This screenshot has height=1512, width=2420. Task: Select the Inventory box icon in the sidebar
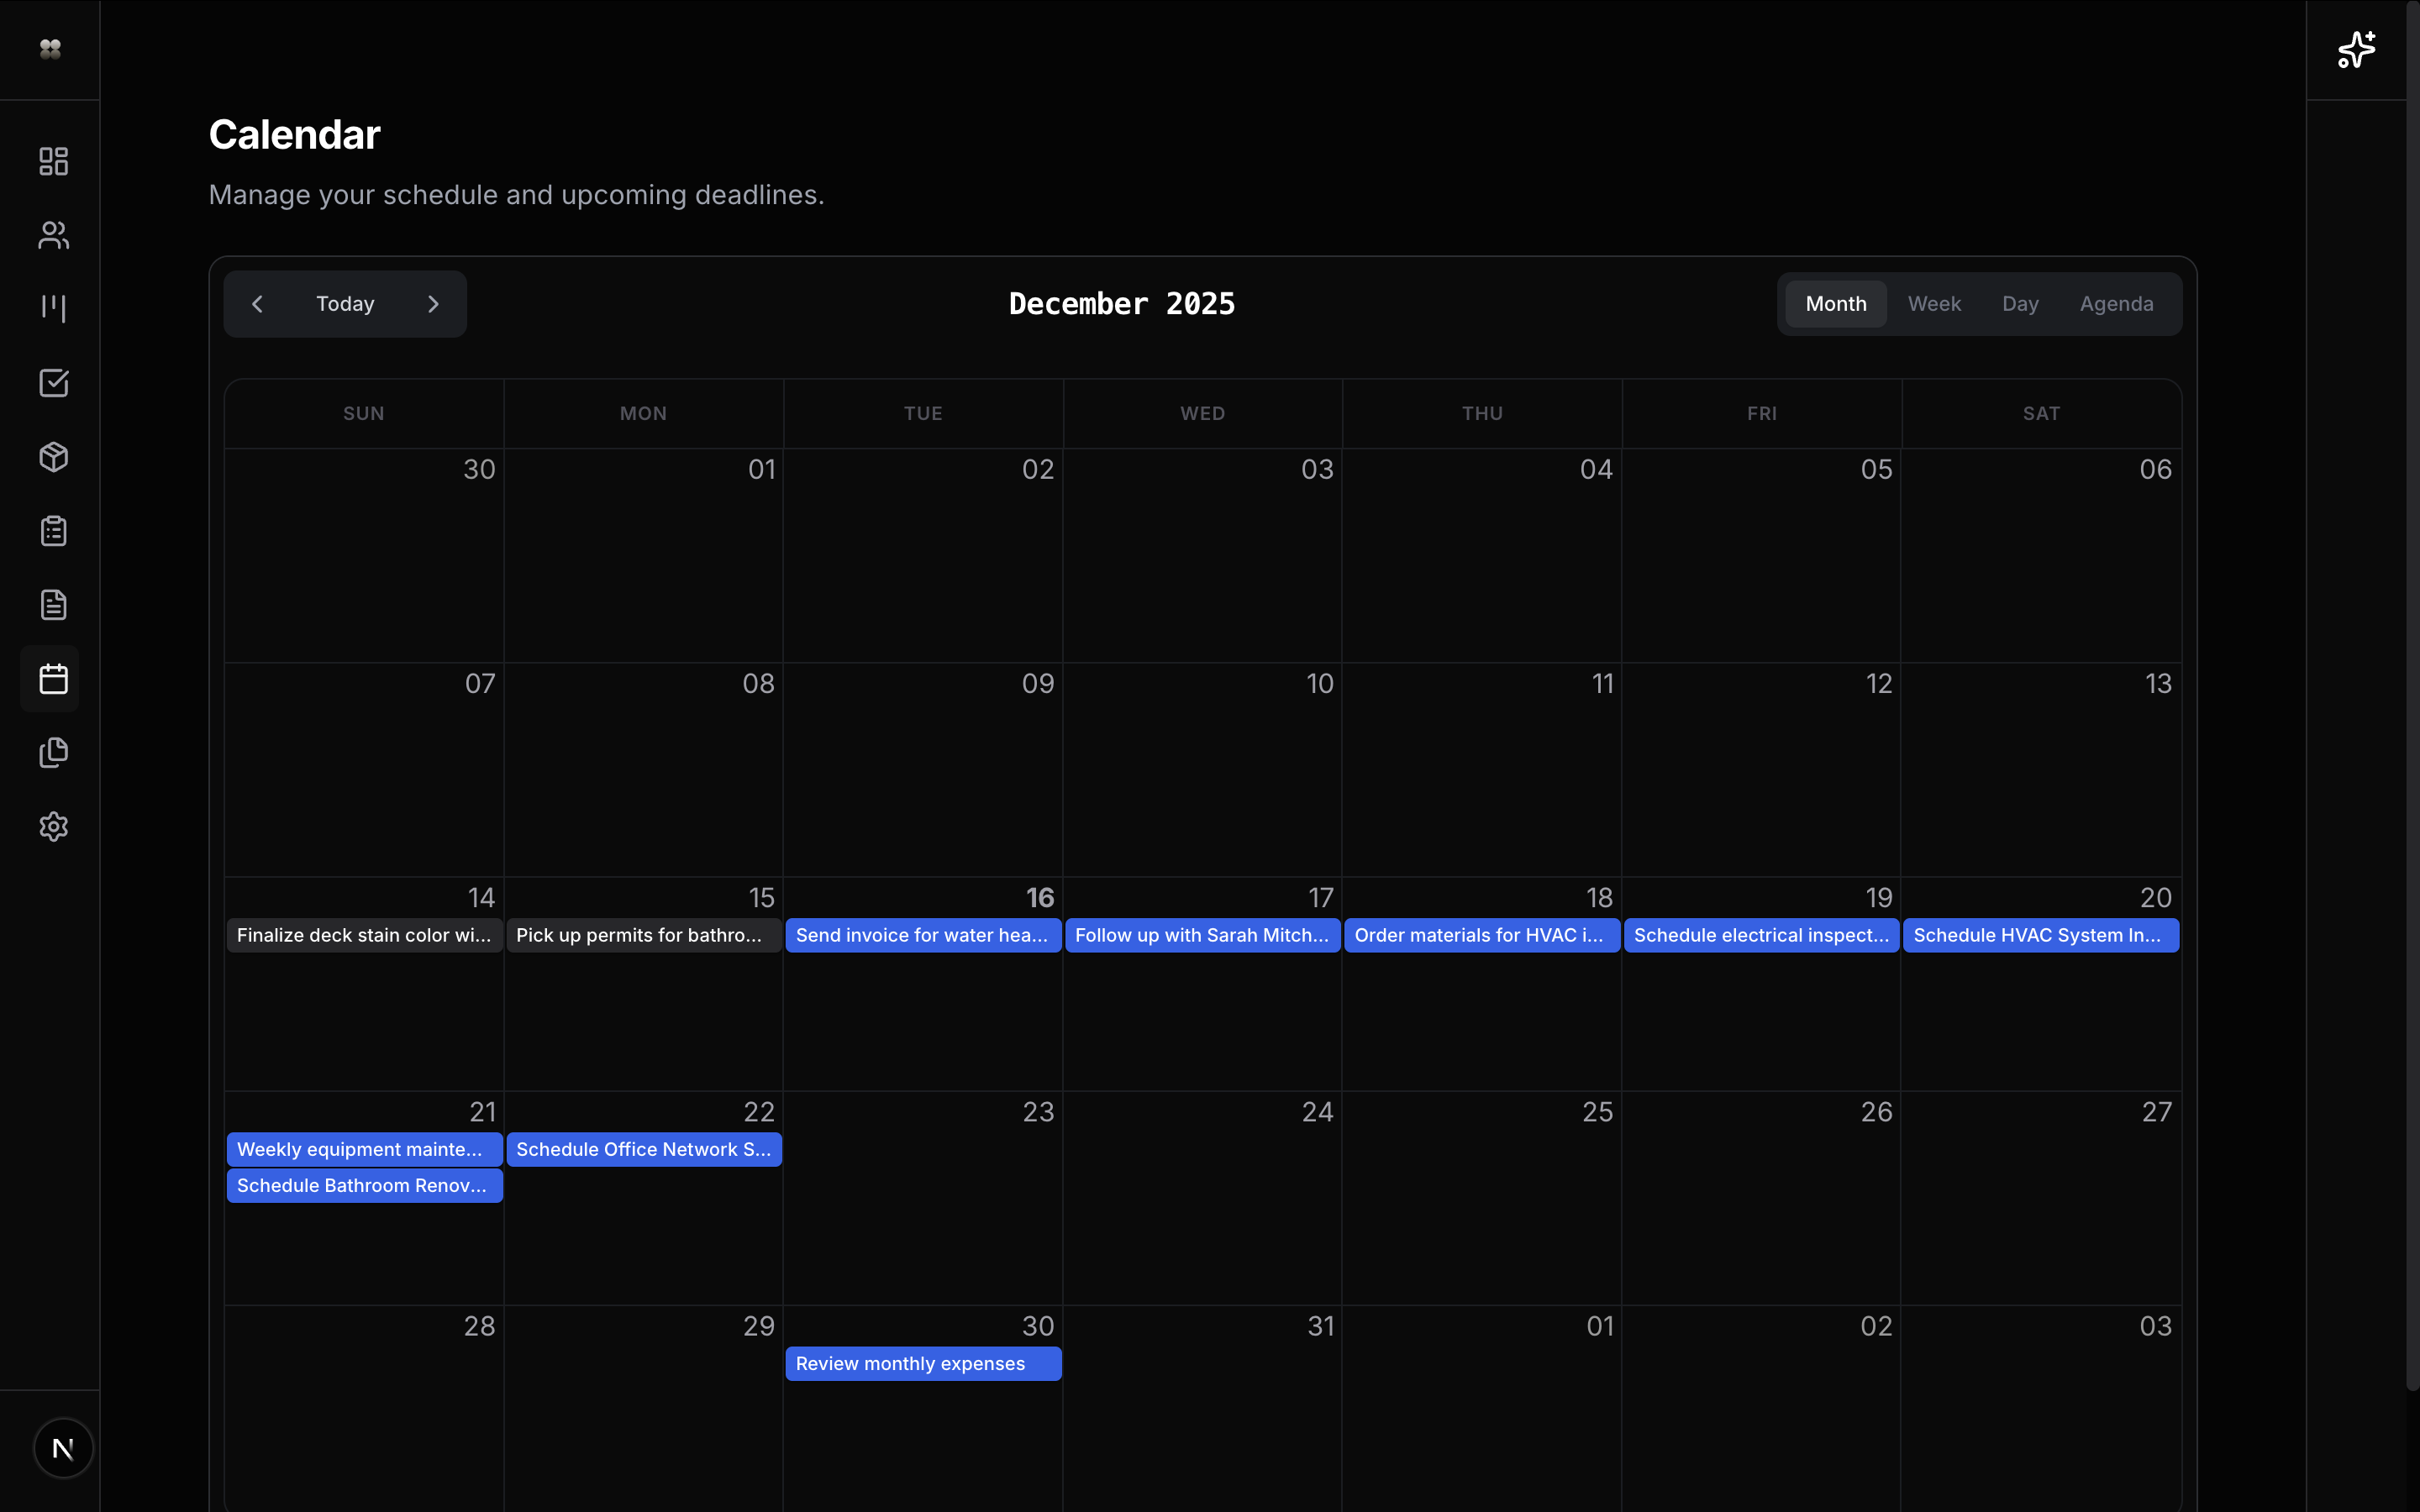tap(52, 457)
